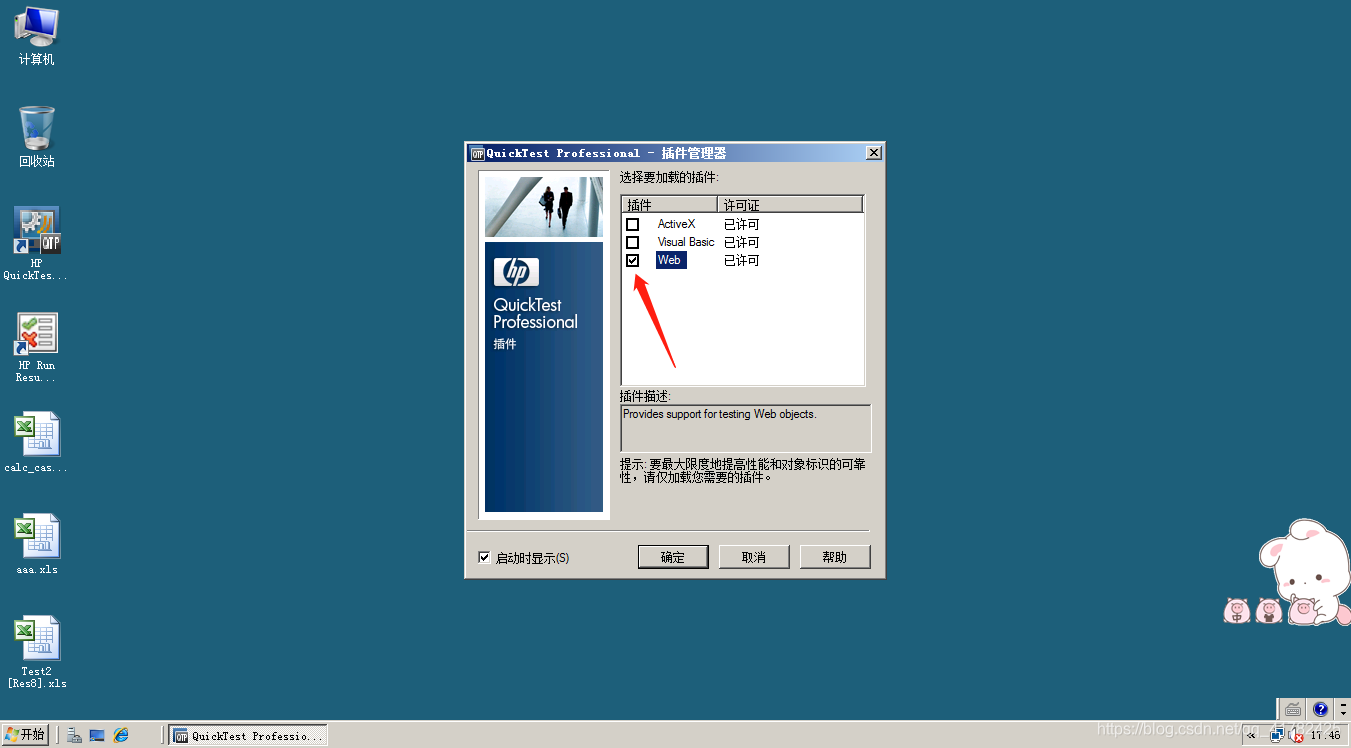Click the QTP icon in dialog title bar
This screenshot has height=748, width=1351.
[x=477, y=153]
